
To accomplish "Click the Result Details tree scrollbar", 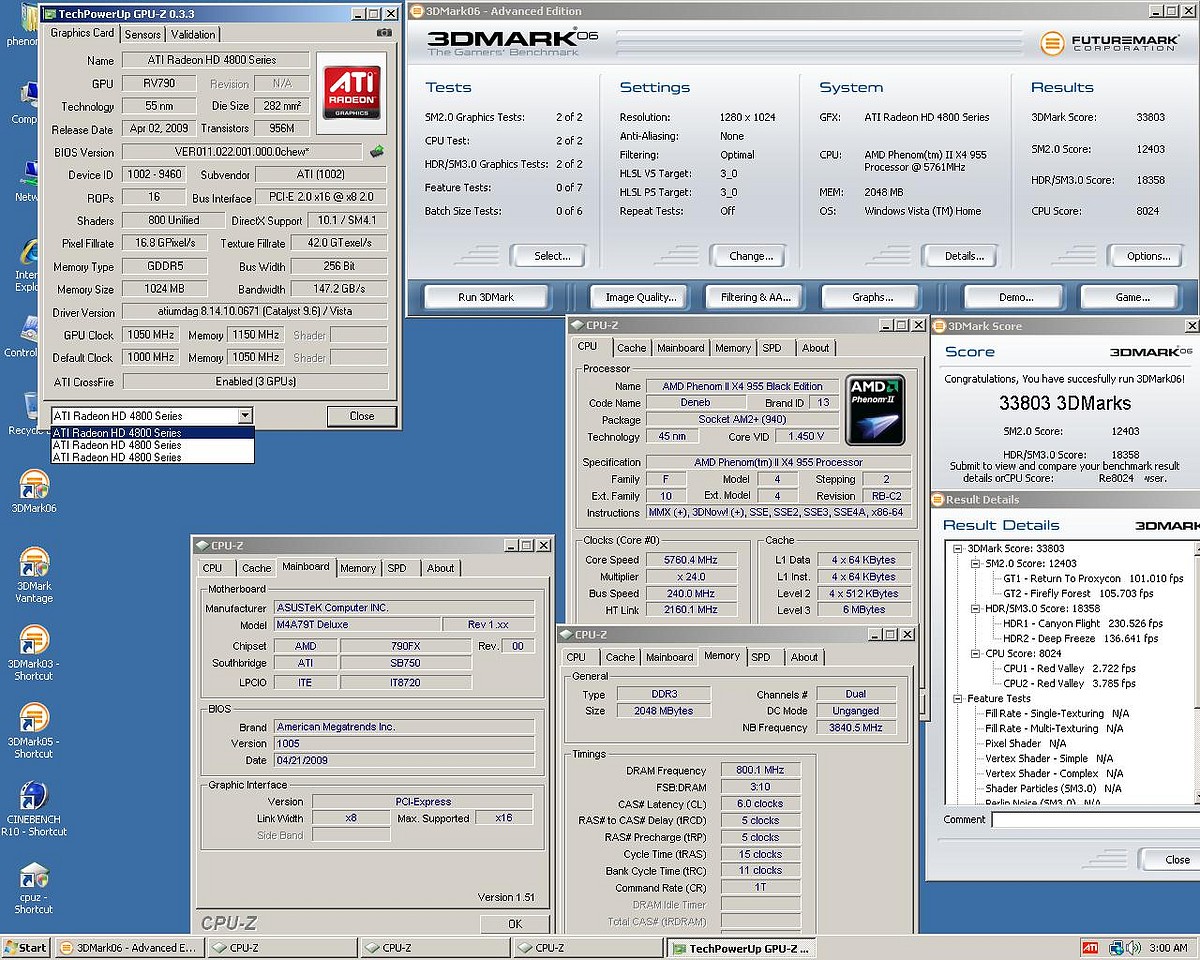I will [x=1196, y=672].
